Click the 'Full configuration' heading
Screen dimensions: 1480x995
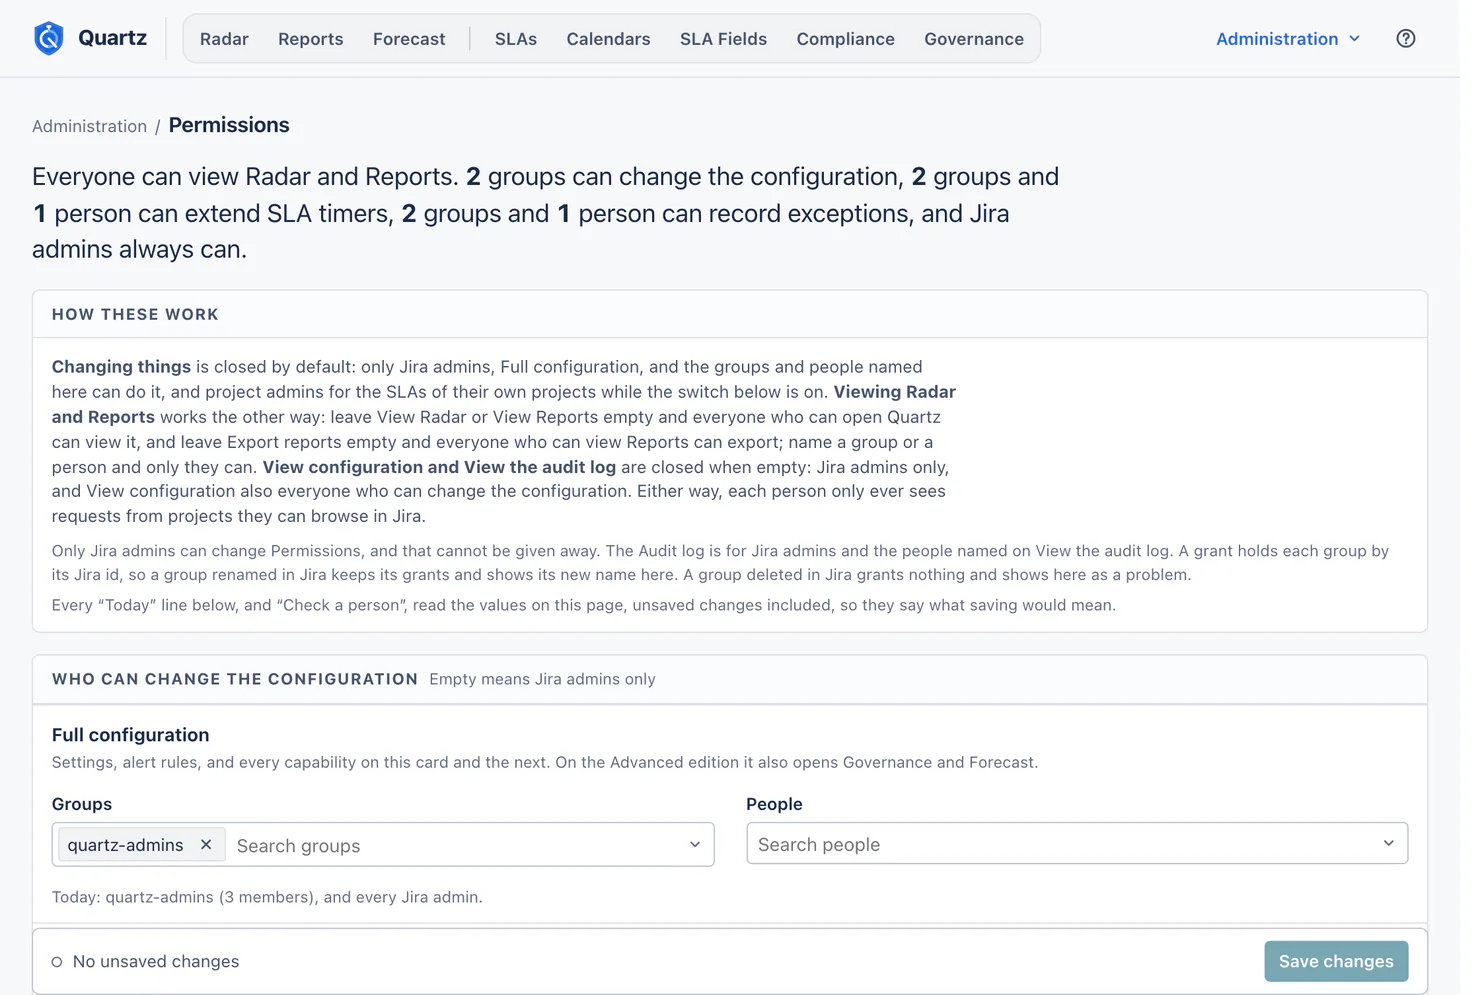click(131, 735)
